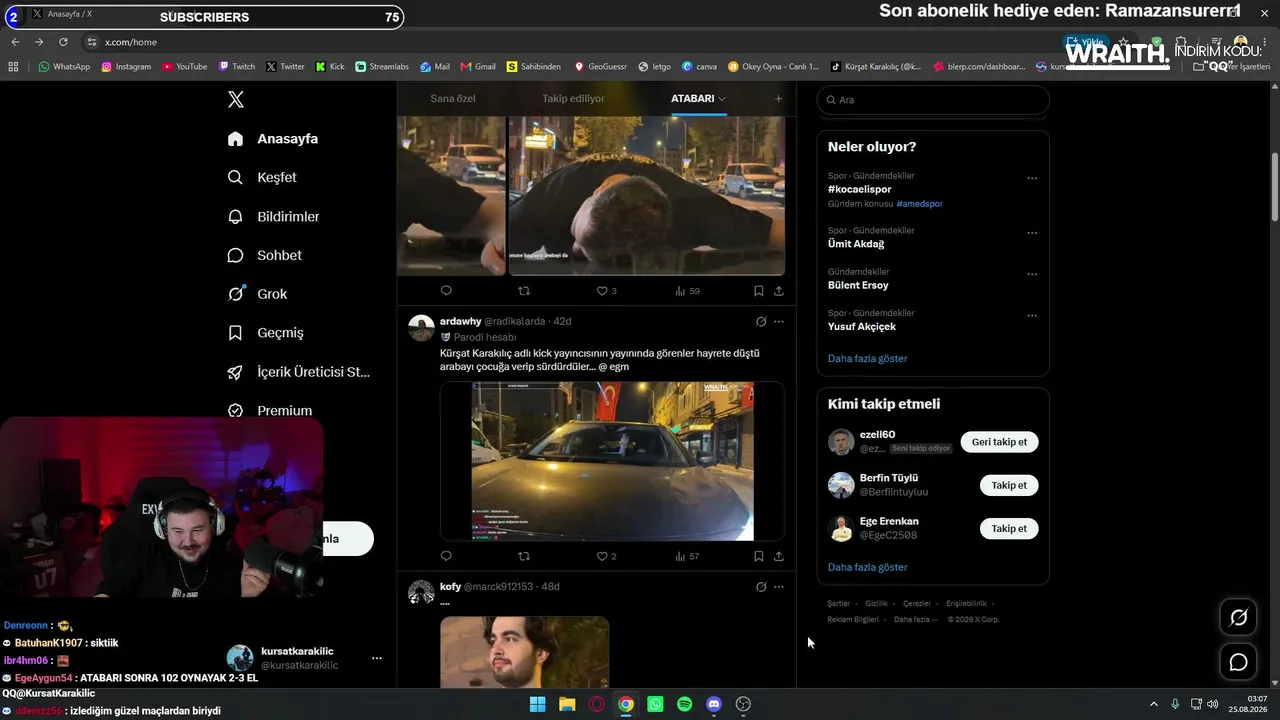
Task: Open more options for Yusuf Akçiçek trend
Action: click(1032, 316)
